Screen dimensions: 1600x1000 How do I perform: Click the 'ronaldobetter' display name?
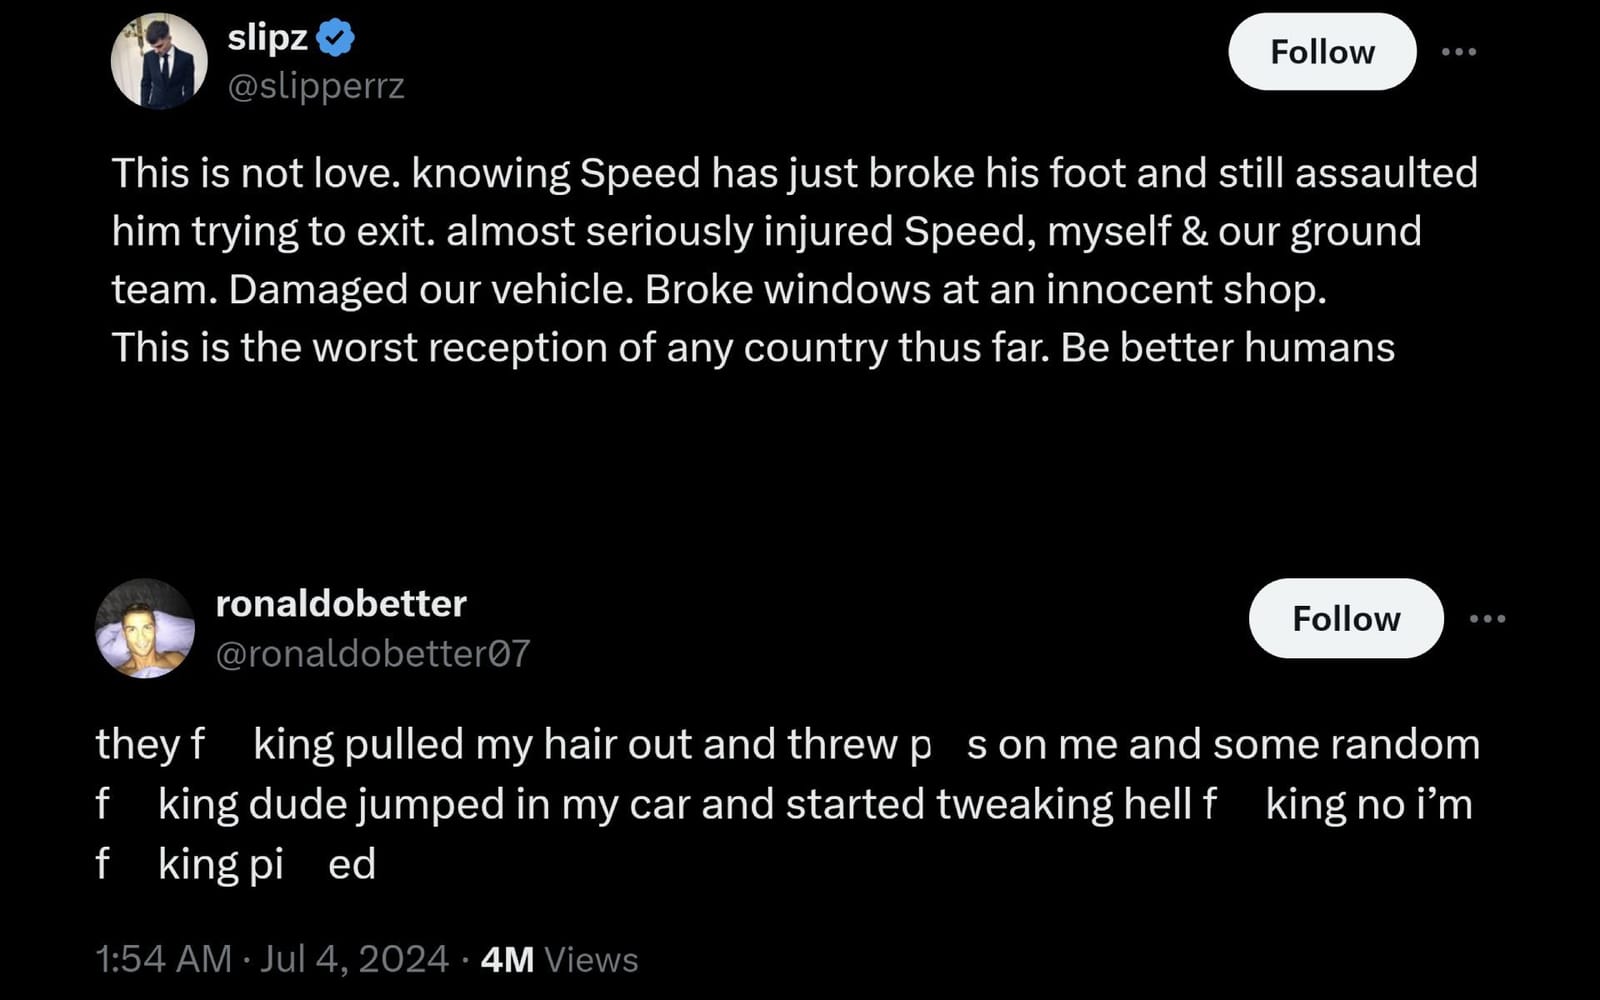(x=341, y=603)
